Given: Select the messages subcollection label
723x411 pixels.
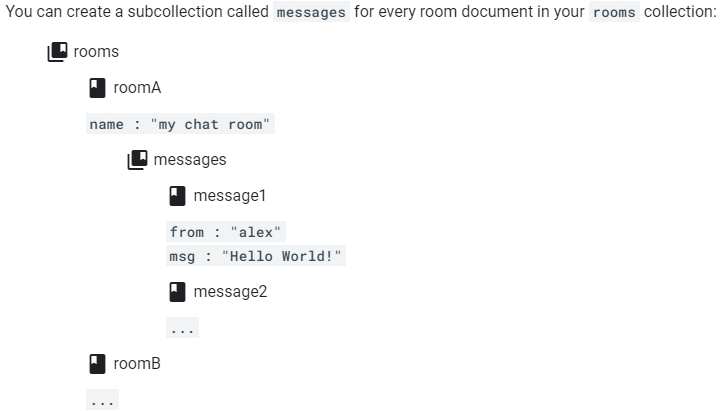Looking at the screenshot, I should (190, 160).
